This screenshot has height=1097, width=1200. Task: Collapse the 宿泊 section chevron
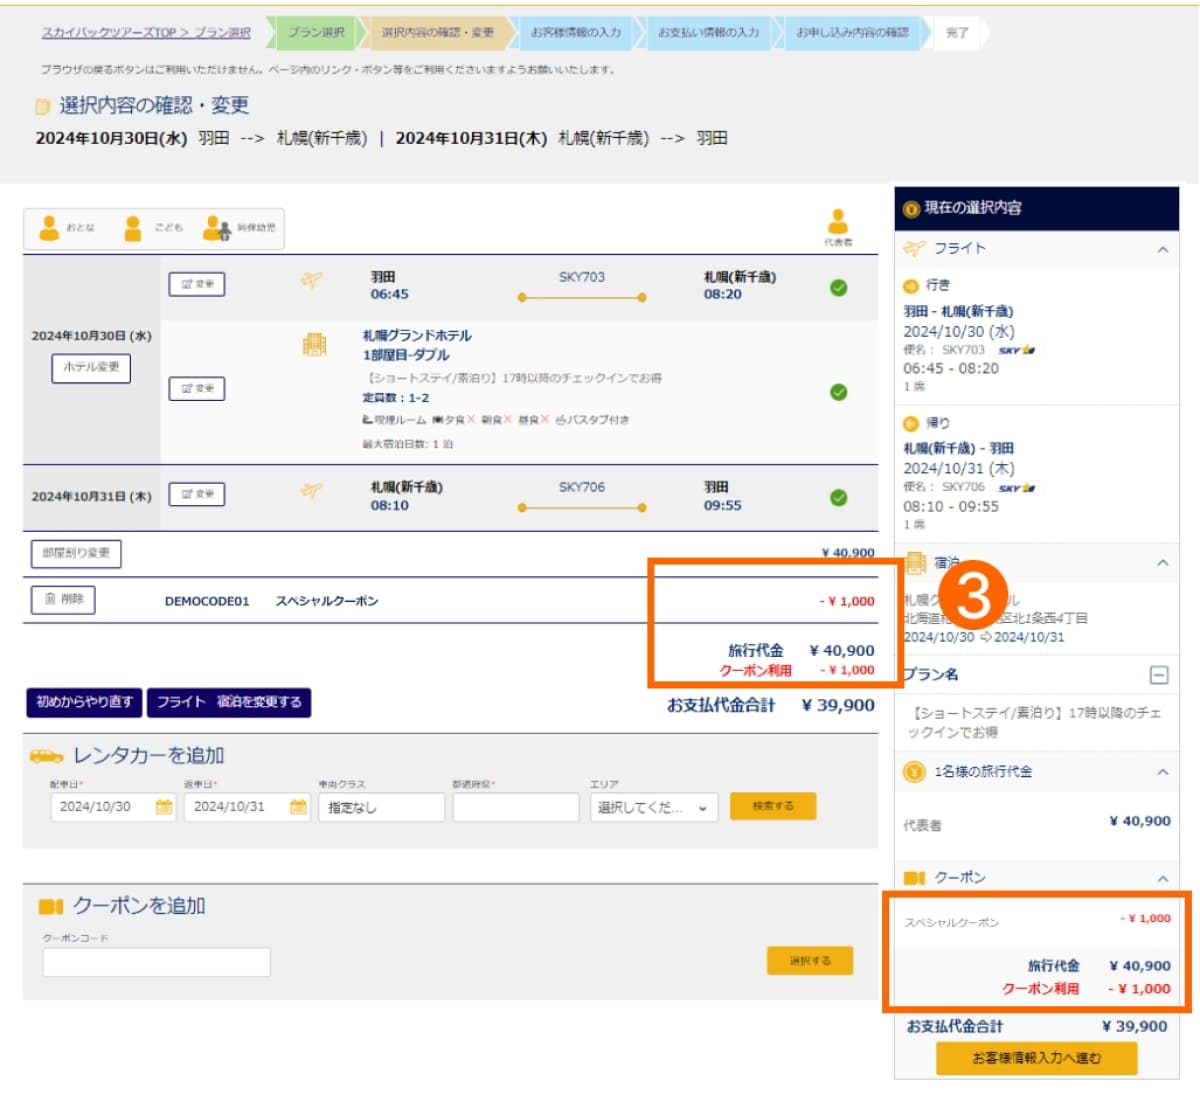tap(1162, 561)
